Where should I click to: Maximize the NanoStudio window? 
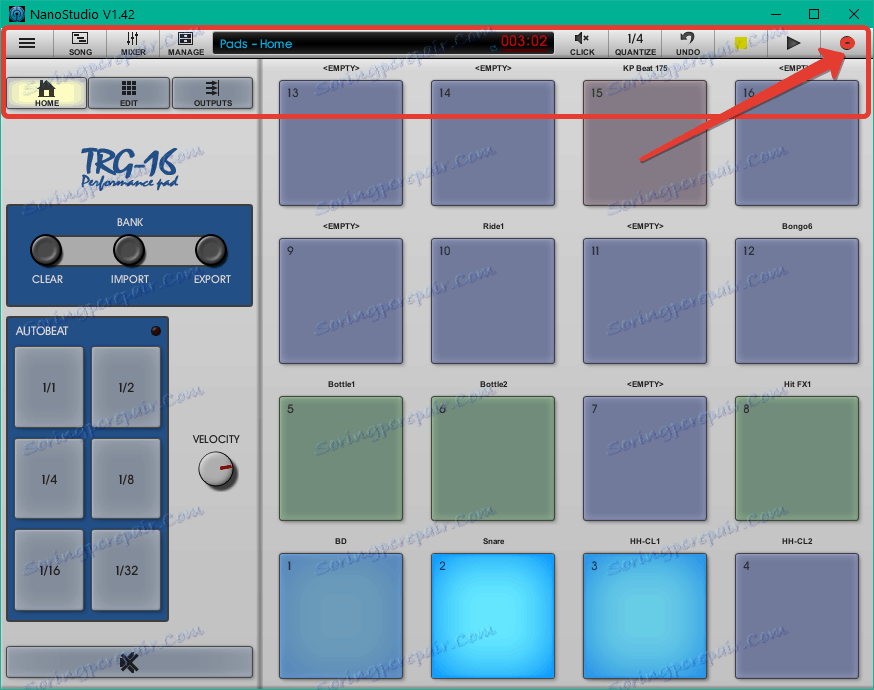pyautogui.click(x=814, y=14)
